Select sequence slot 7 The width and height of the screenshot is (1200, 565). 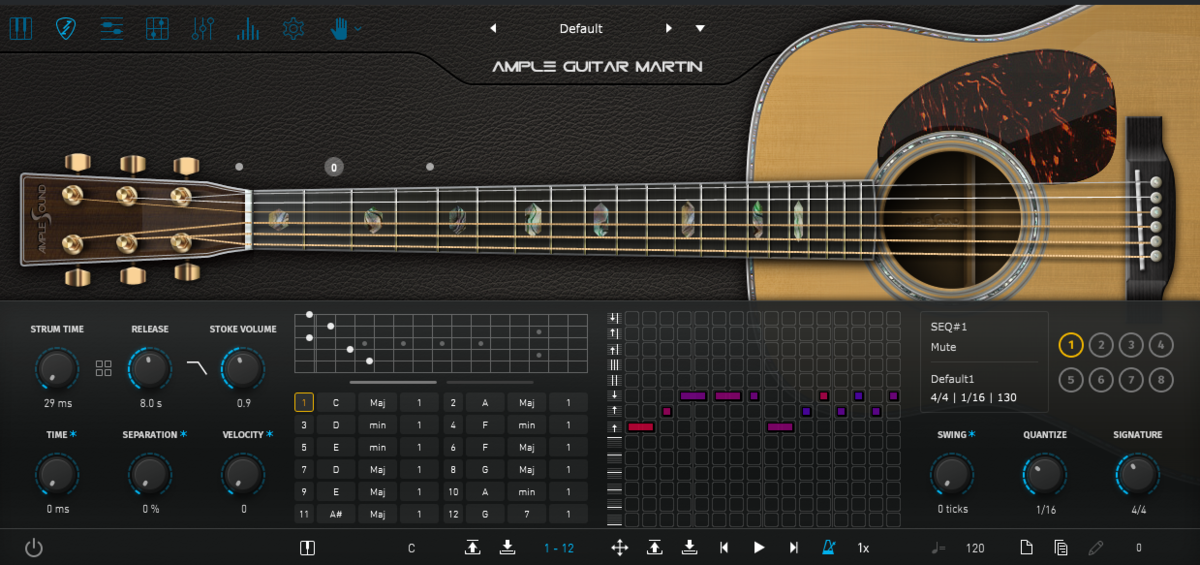click(x=1131, y=380)
